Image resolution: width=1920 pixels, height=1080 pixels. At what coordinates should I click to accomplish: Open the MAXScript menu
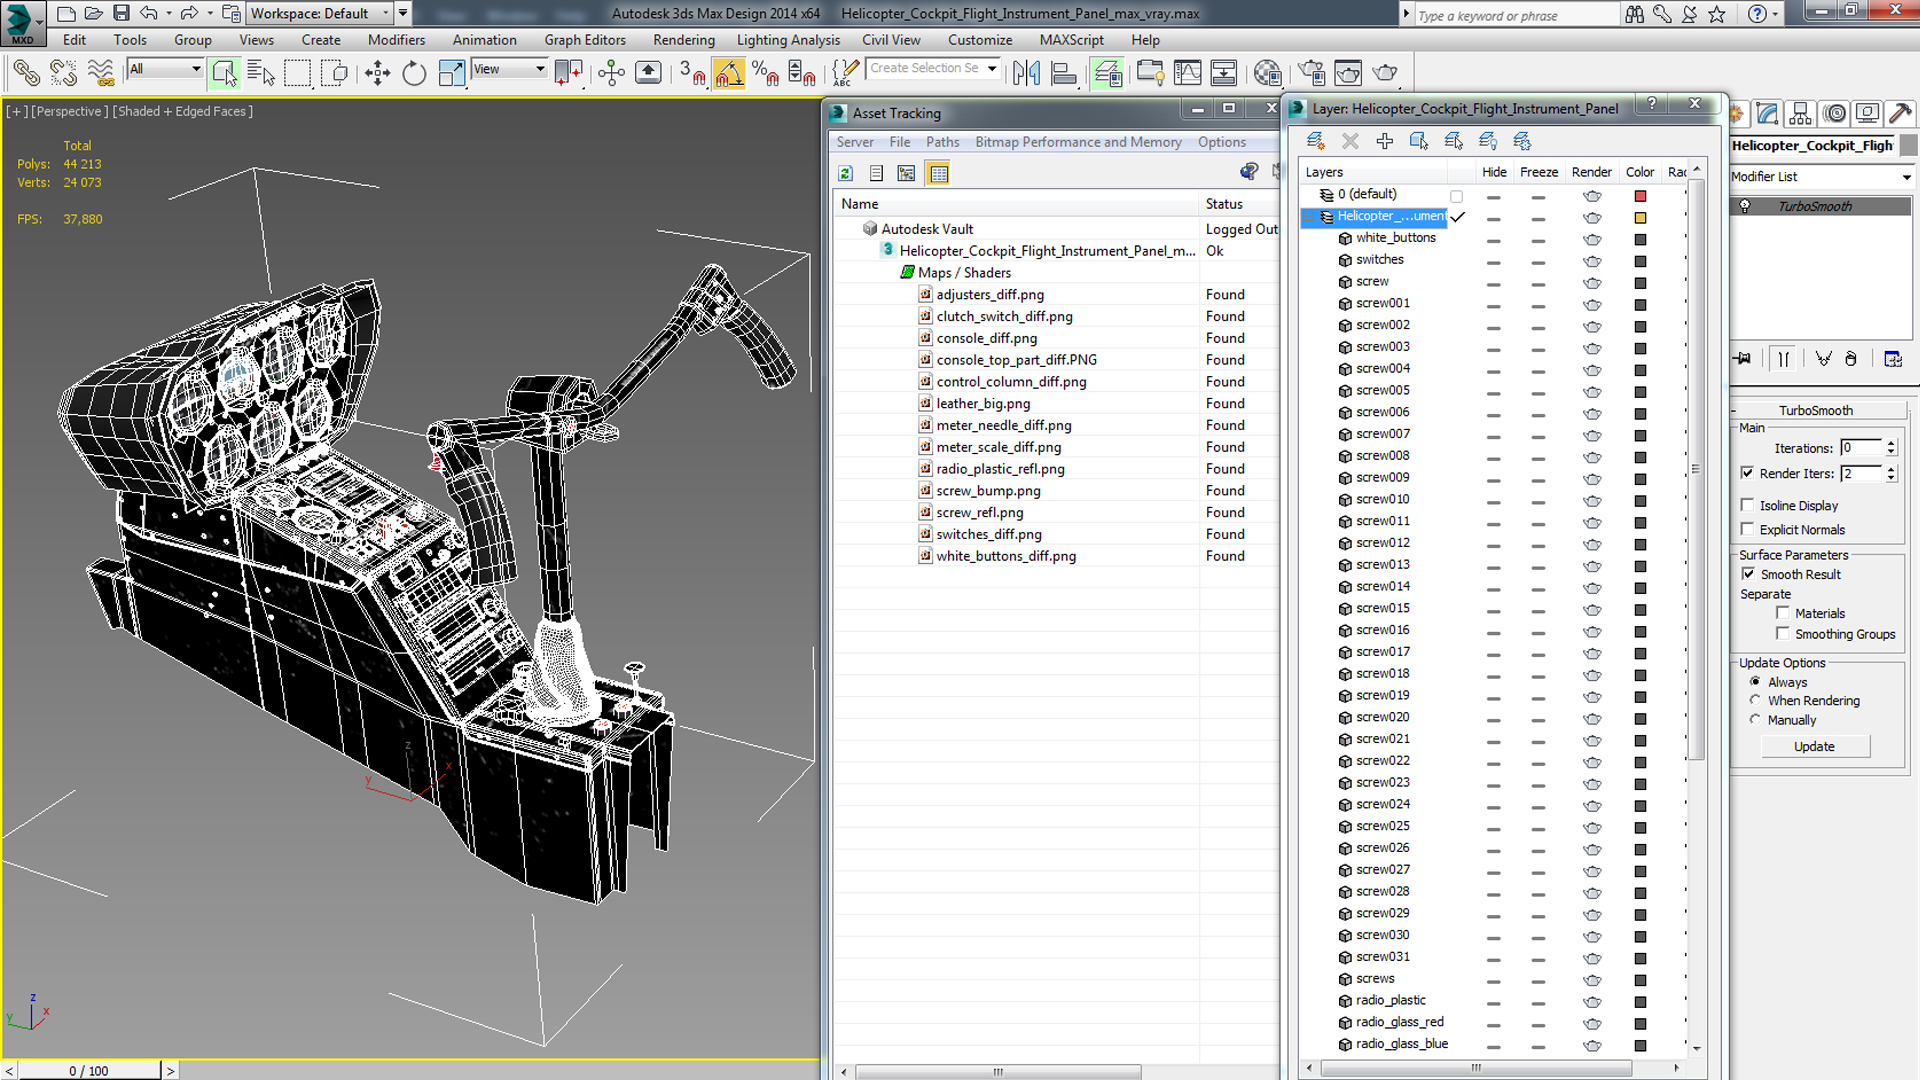[1071, 40]
